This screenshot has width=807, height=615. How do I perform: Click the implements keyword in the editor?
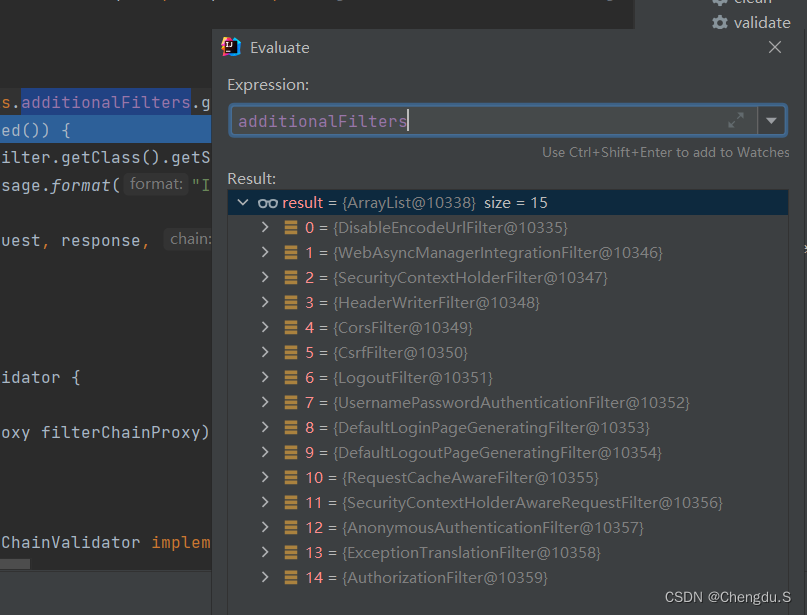click(x=181, y=542)
